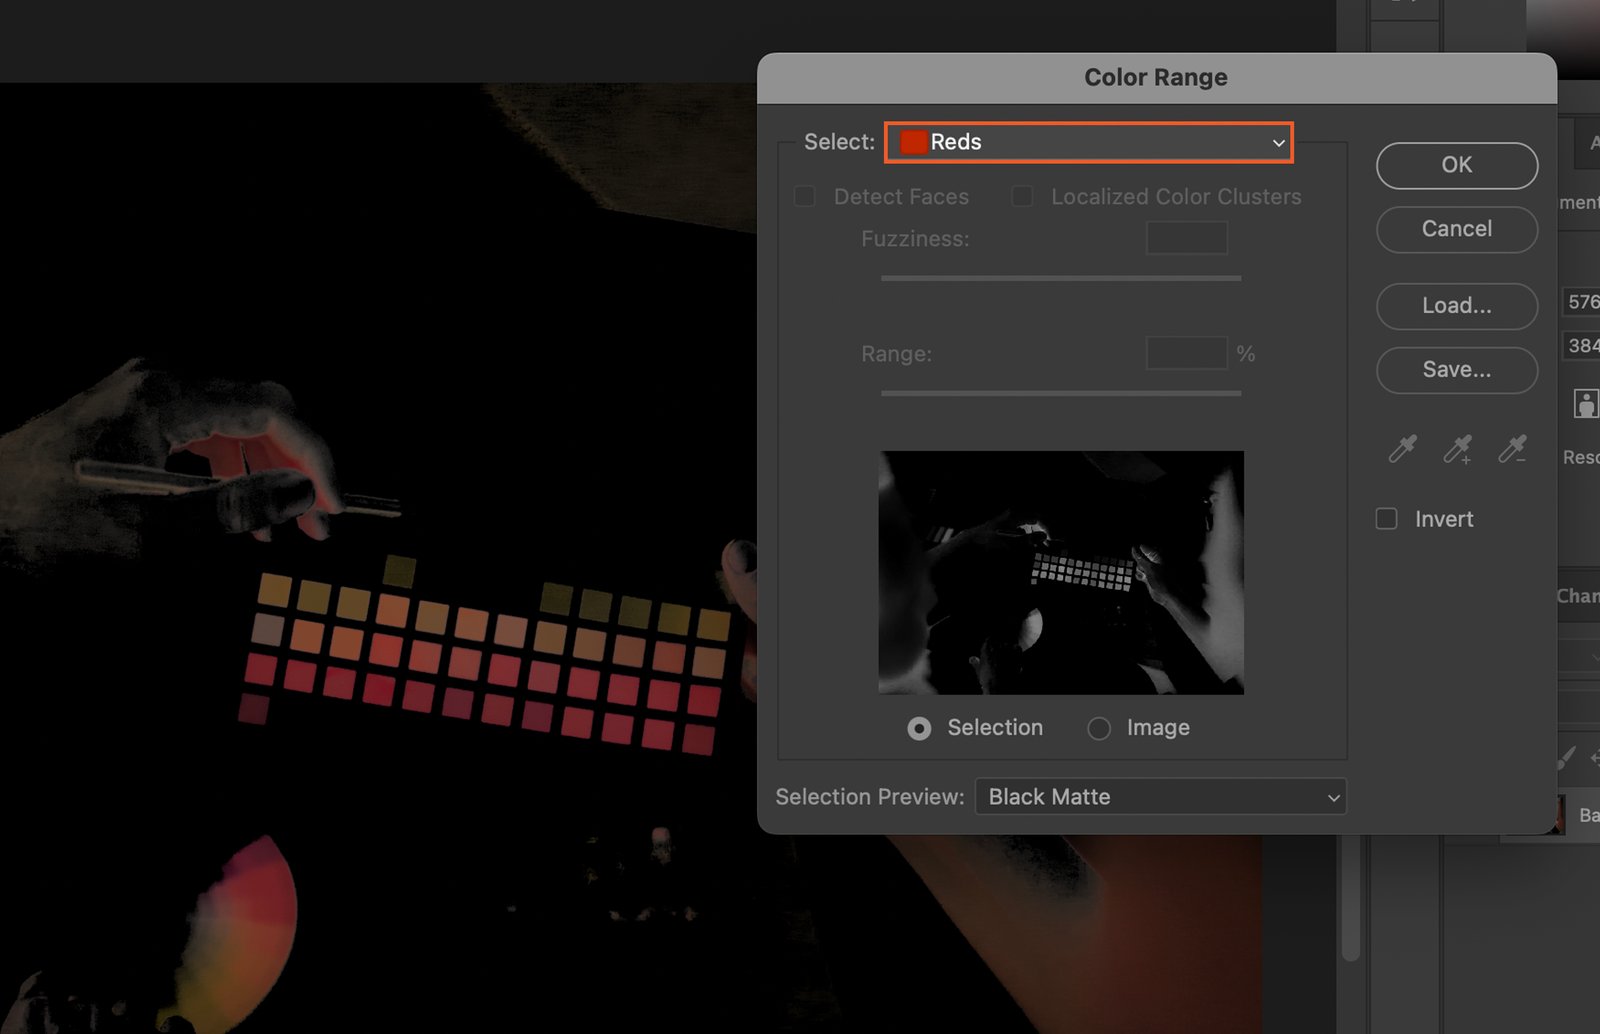1600x1034 pixels.
Task: Open the Select dropdown showing Reds
Action: tap(1089, 142)
